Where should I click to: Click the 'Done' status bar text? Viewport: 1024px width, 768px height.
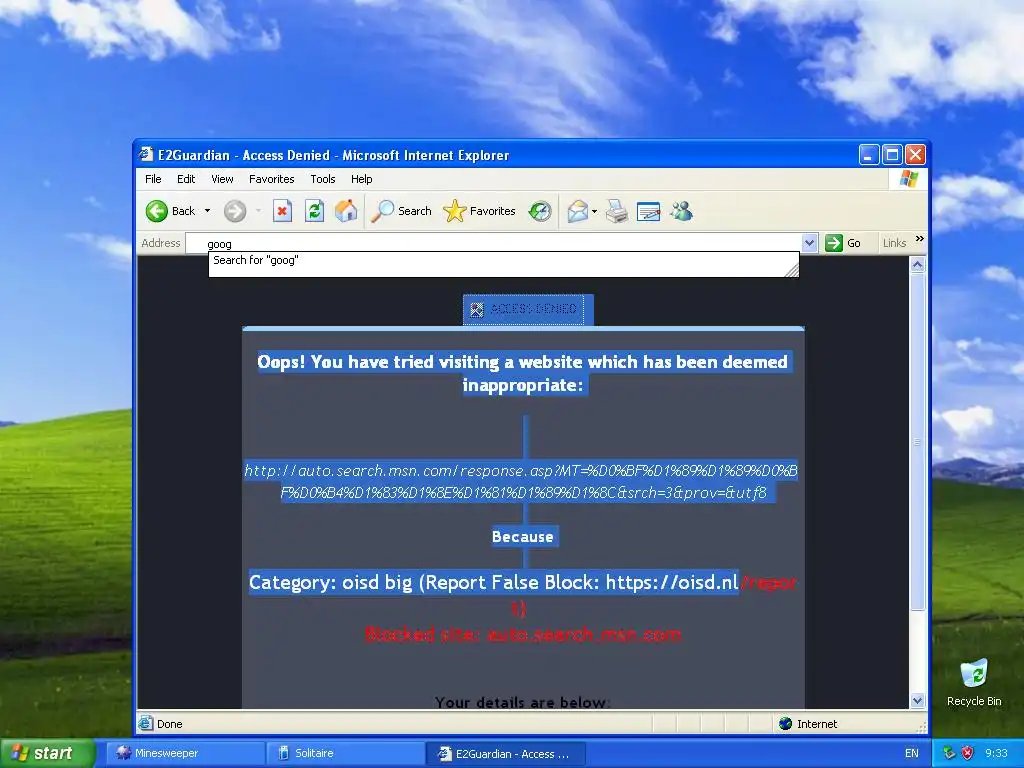pyautogui.click(x=170, y=724)
